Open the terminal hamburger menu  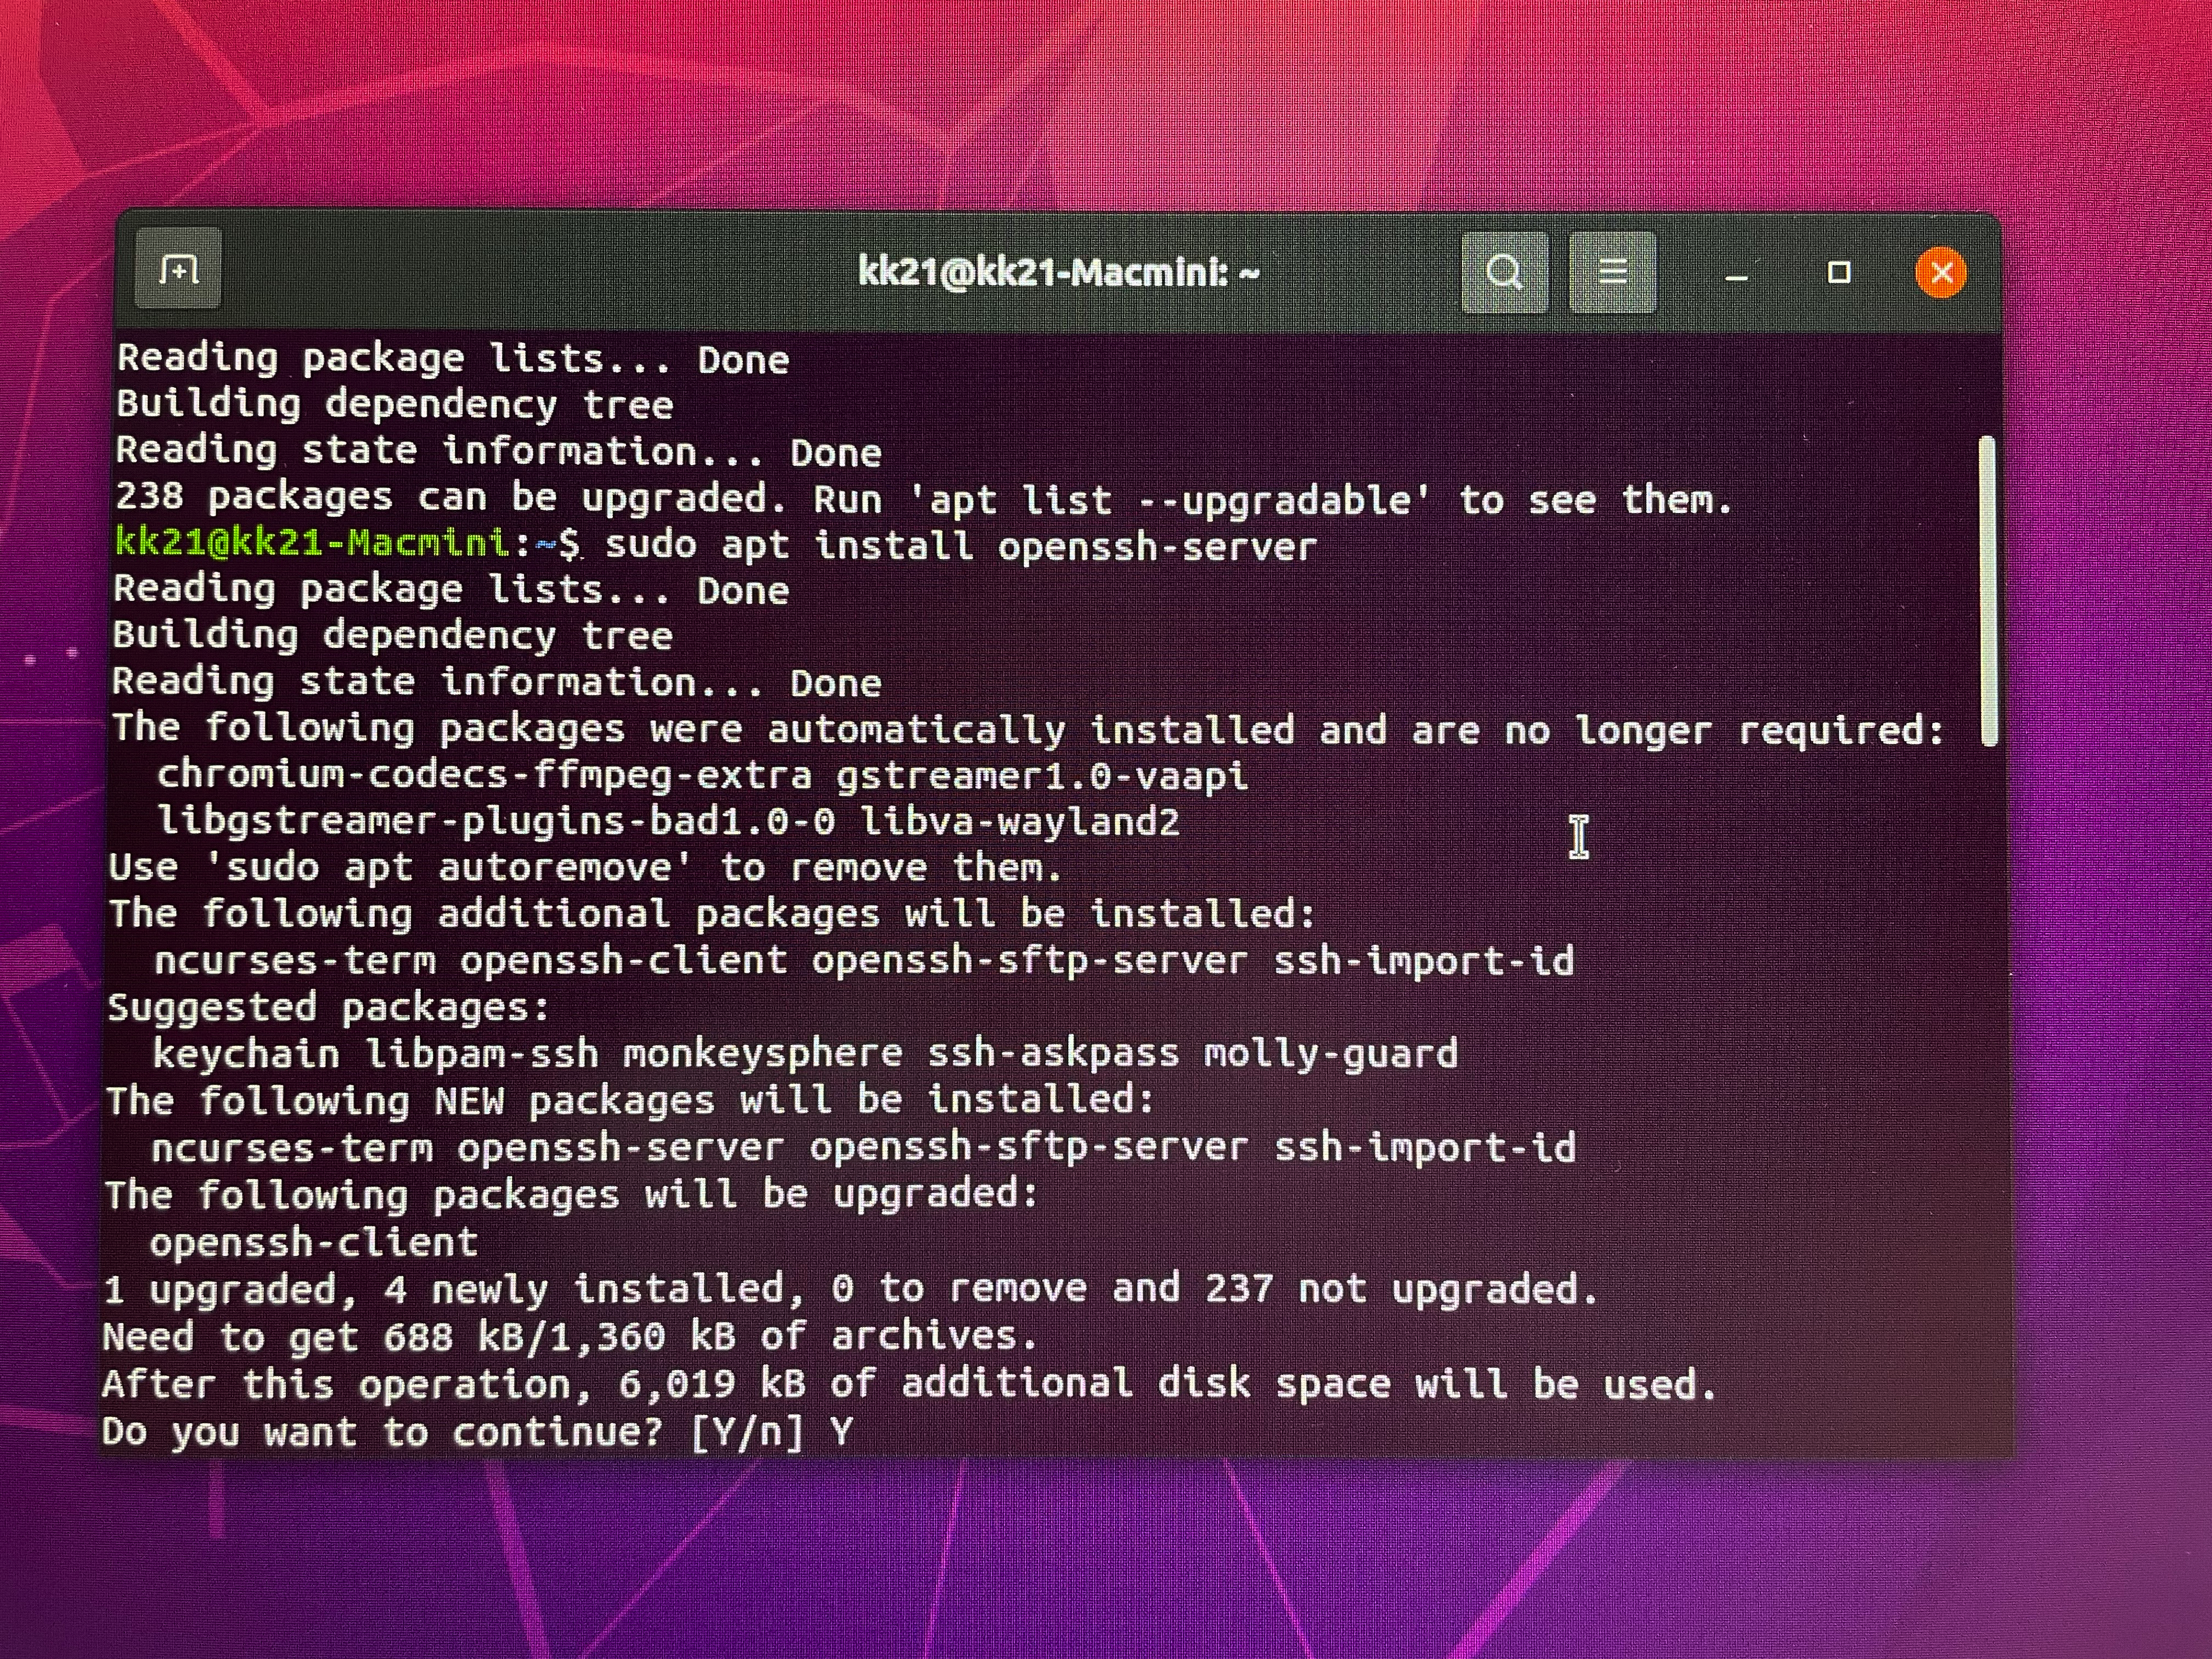(1612, 272)
